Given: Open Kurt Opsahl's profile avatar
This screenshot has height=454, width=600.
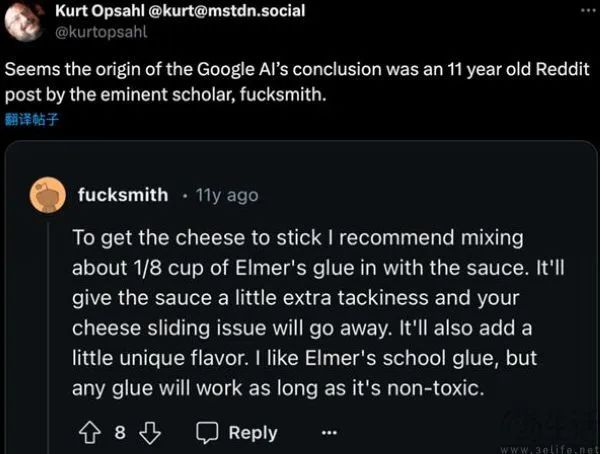Looking at the screenshot, I should [24, 20].
